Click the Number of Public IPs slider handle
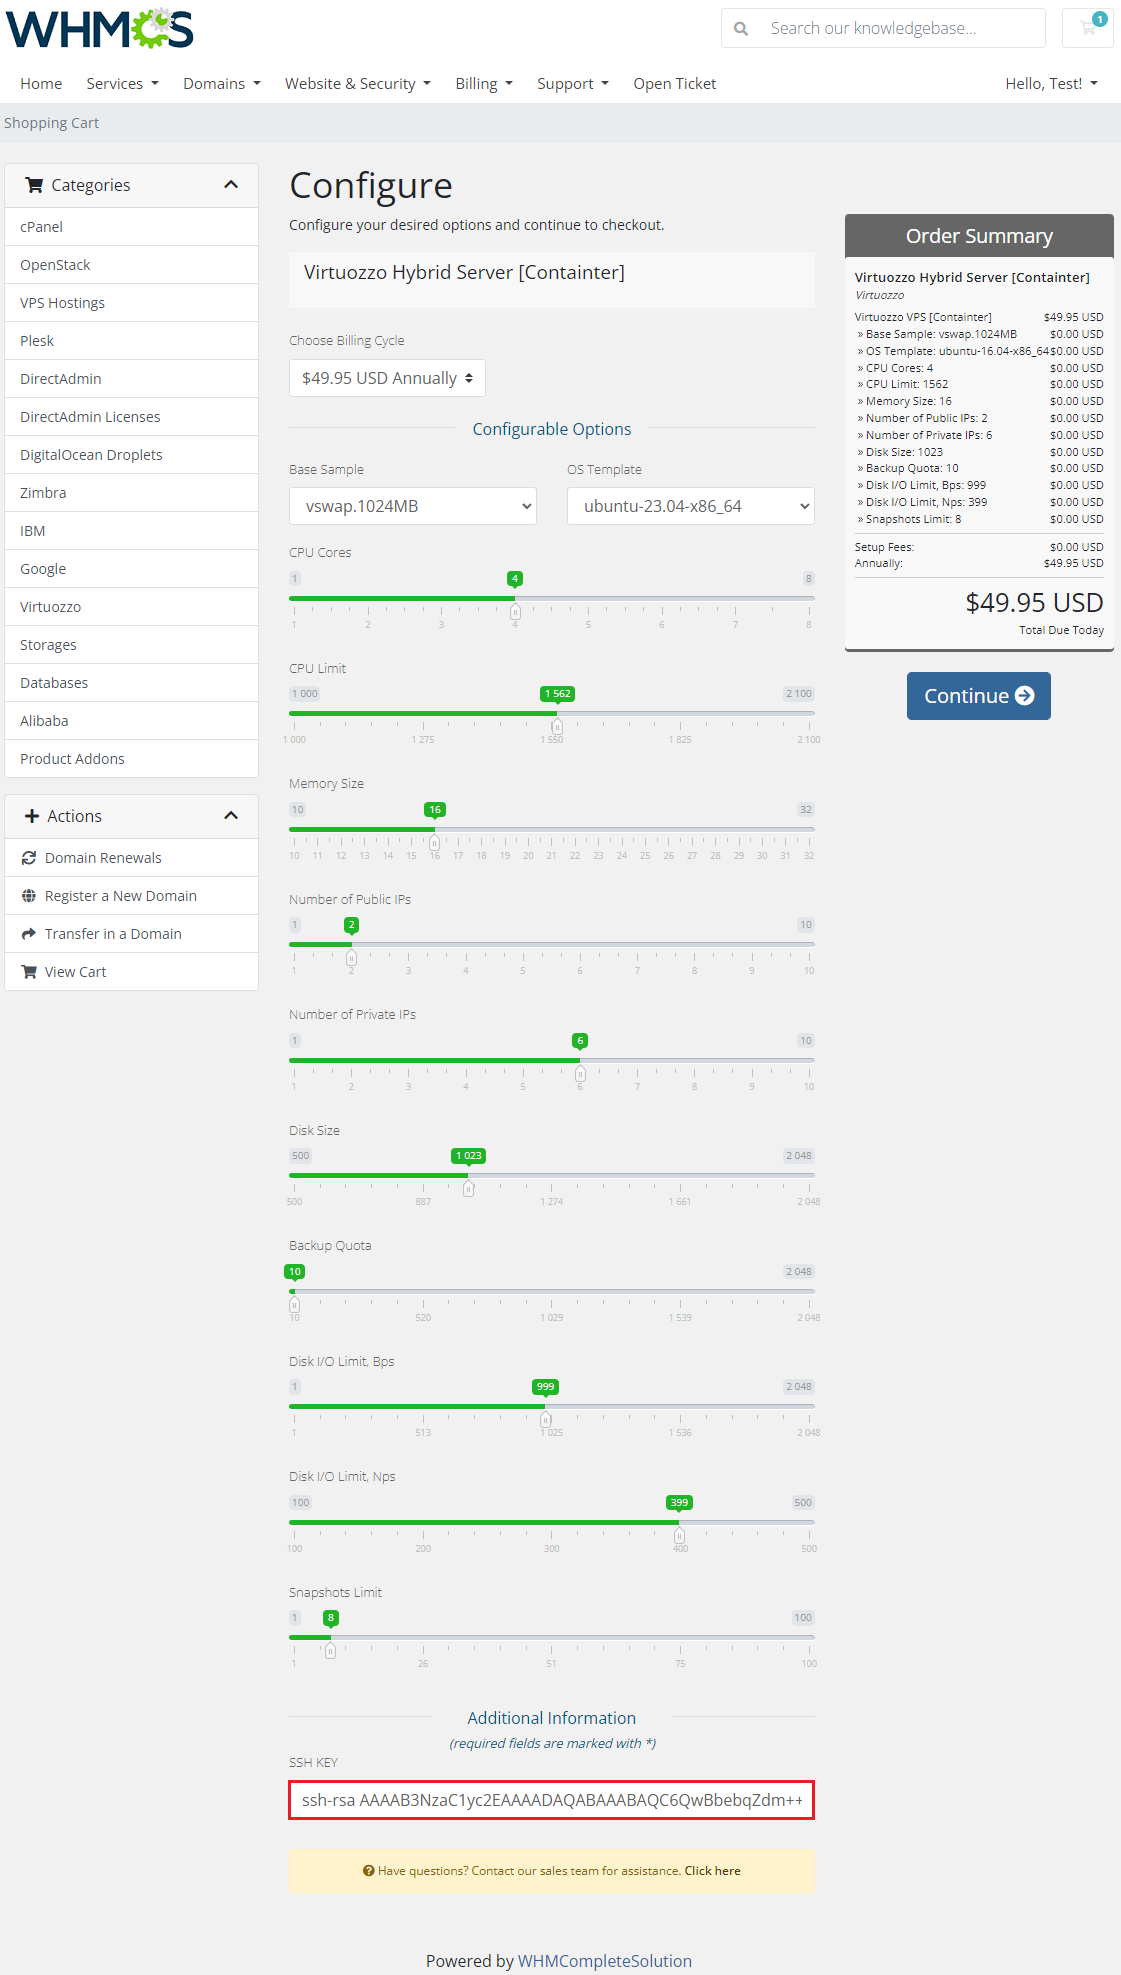The height and width of the screenshot is (1975, 1121). [x=351, y=958]
